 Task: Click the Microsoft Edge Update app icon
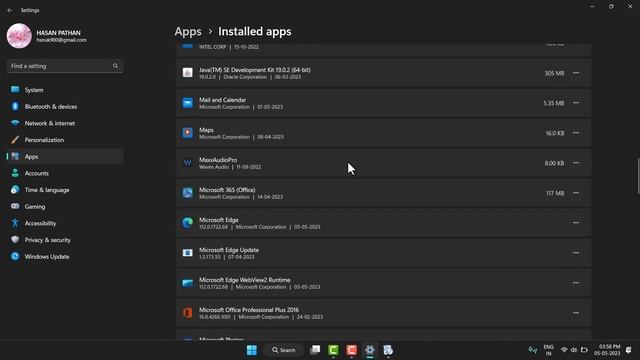point(187,253)
